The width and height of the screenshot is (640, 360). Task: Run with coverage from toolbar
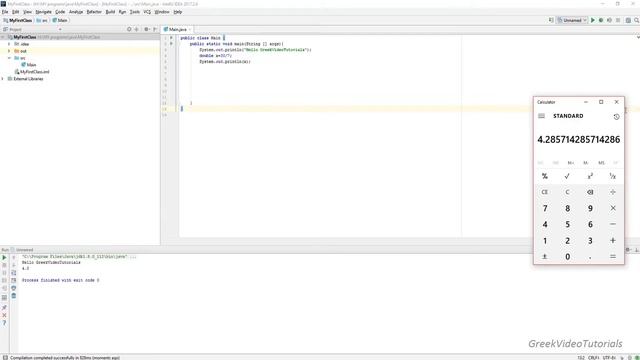pos(609,20)
